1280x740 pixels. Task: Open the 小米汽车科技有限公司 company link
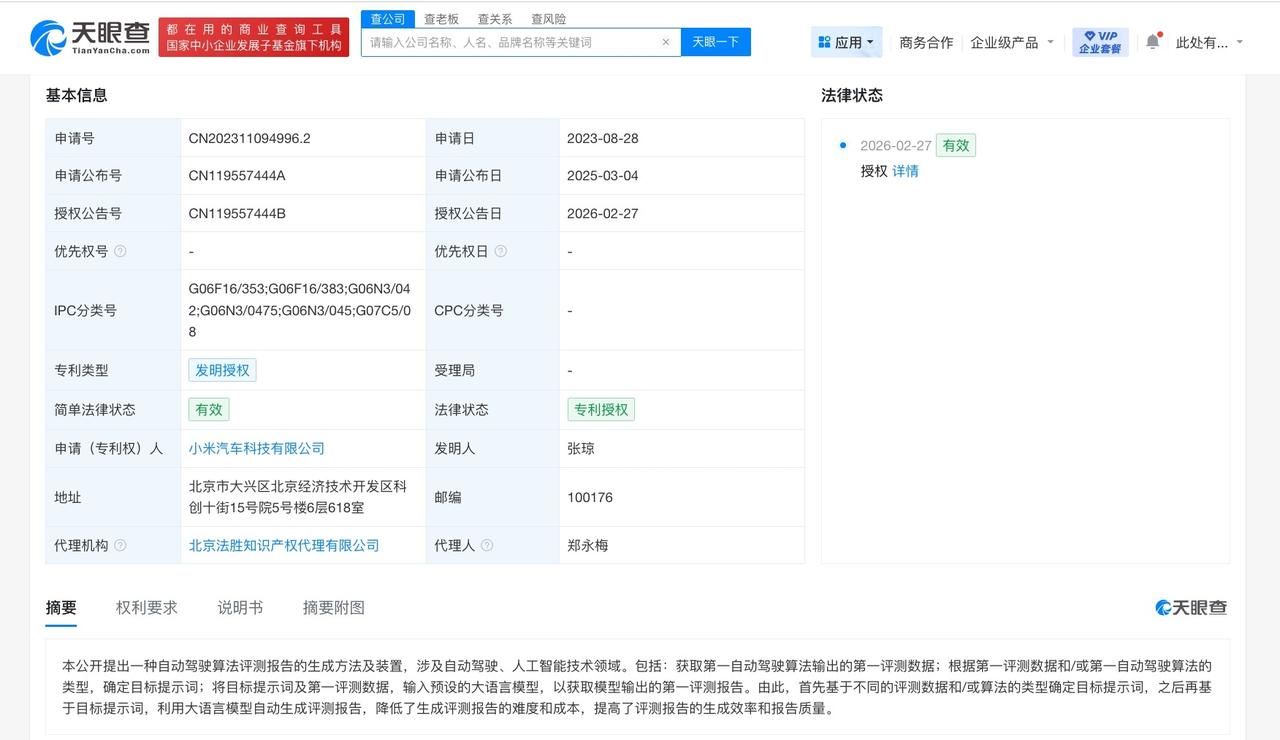255,448
